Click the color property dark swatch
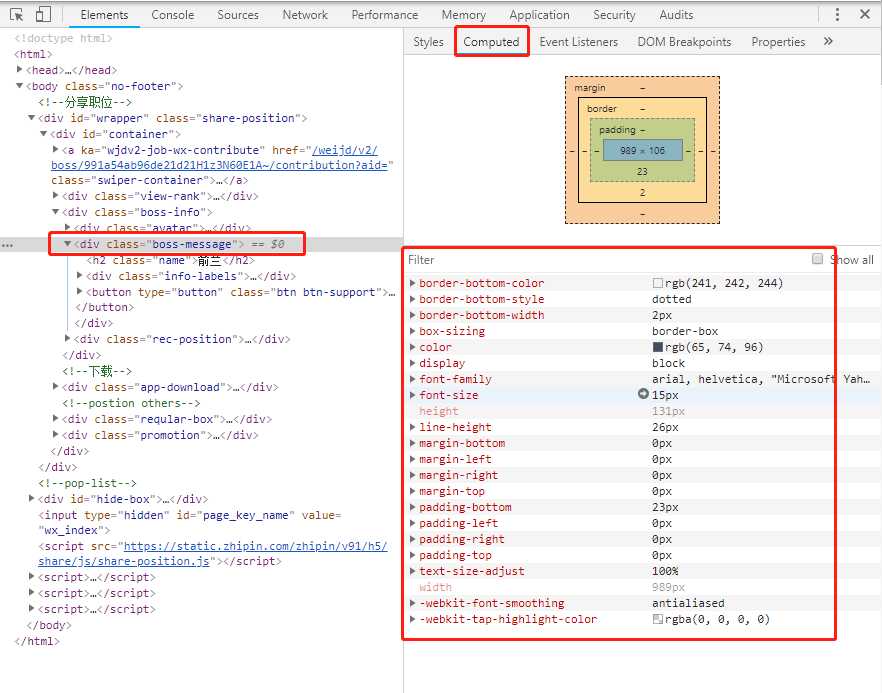Image resolution: width=882 pixels, height=693 pixels. [658, 347]
